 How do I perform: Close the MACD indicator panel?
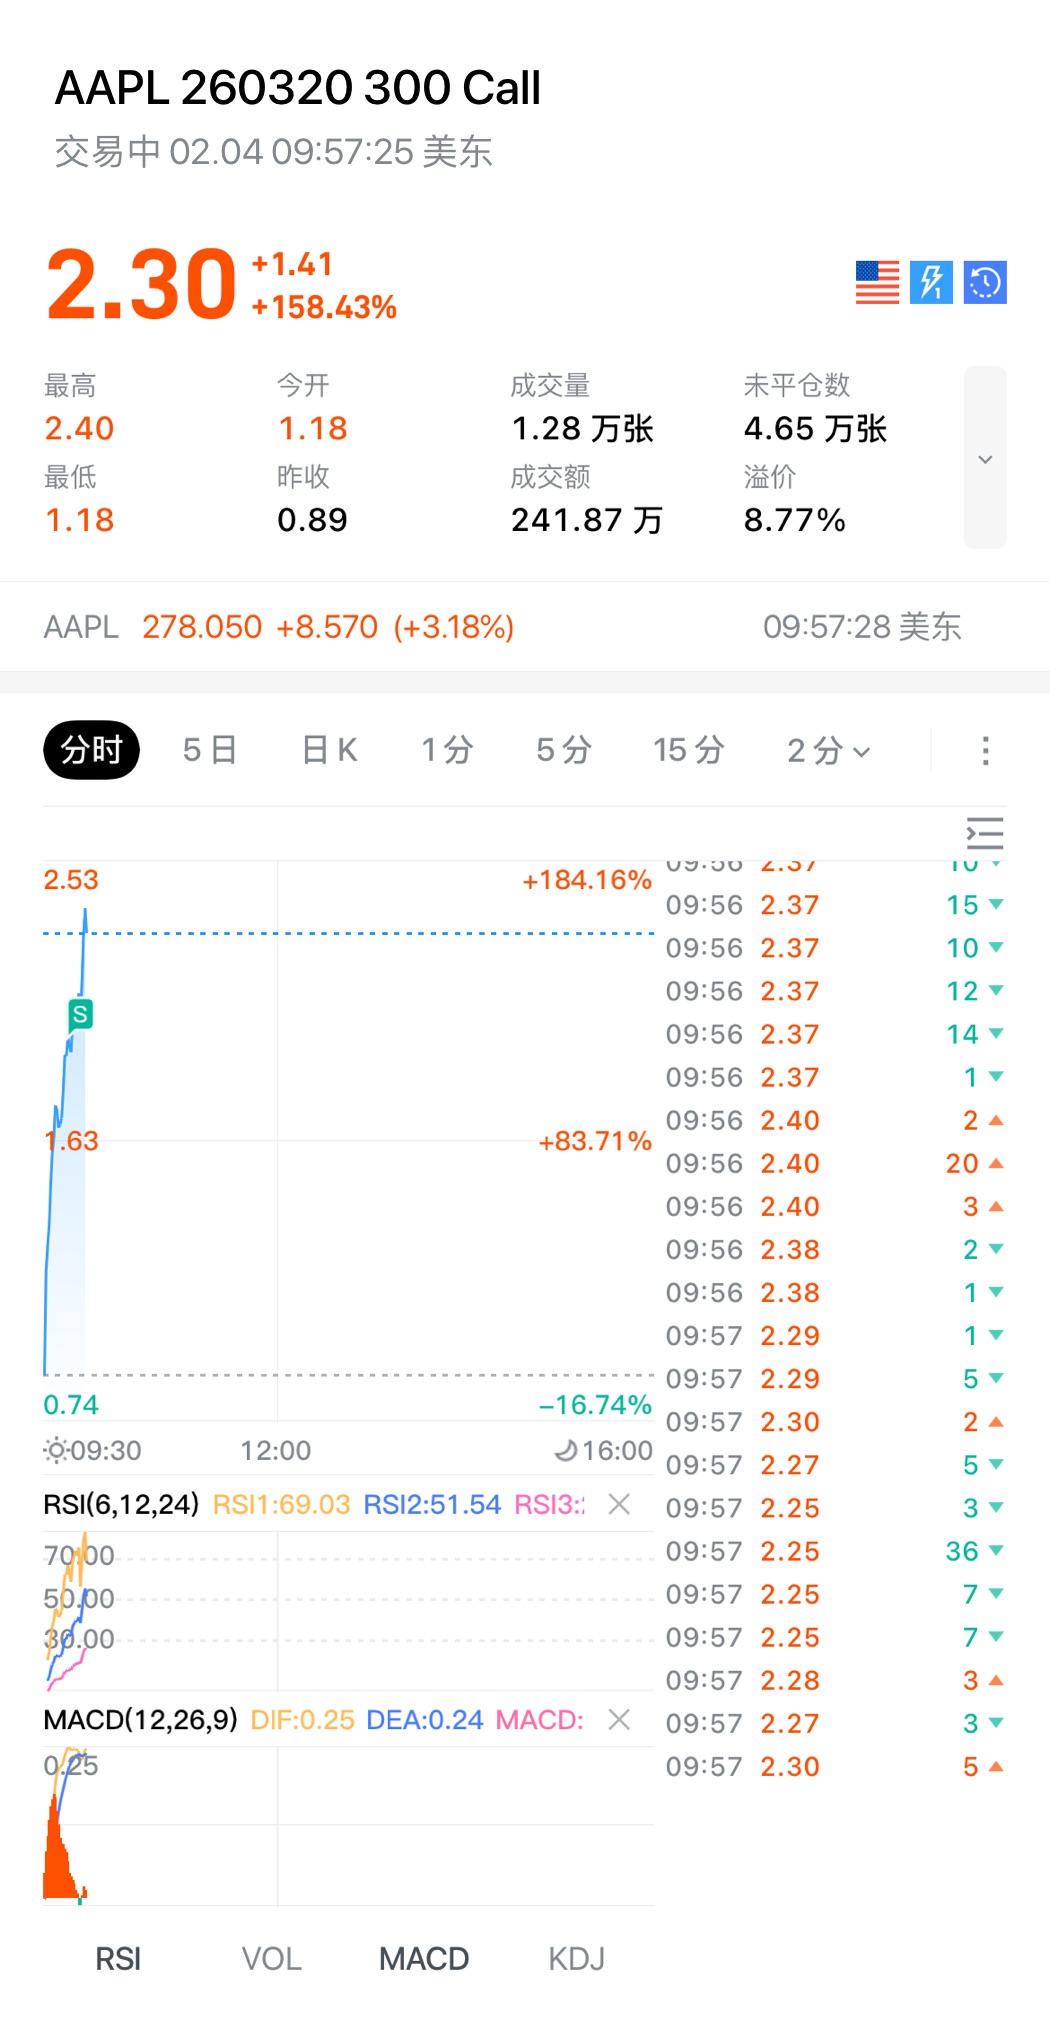pyautogui.click(x=619, y=1719)
